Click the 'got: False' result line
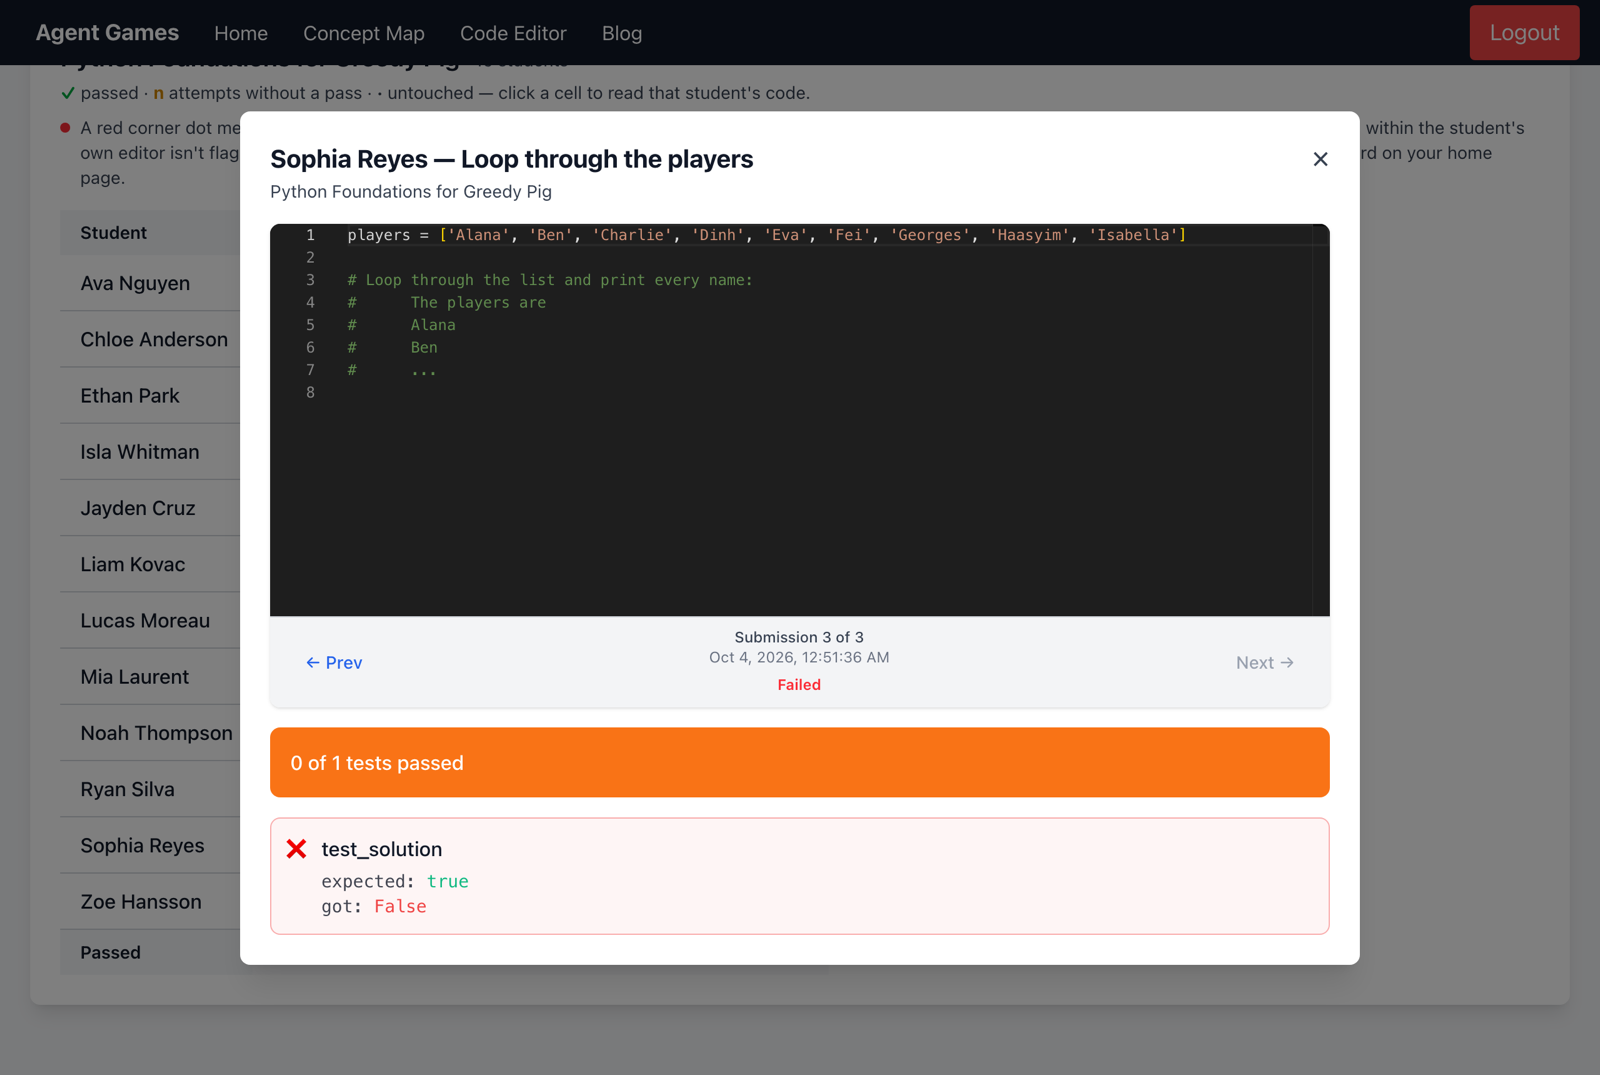 (x=374, y=906)
